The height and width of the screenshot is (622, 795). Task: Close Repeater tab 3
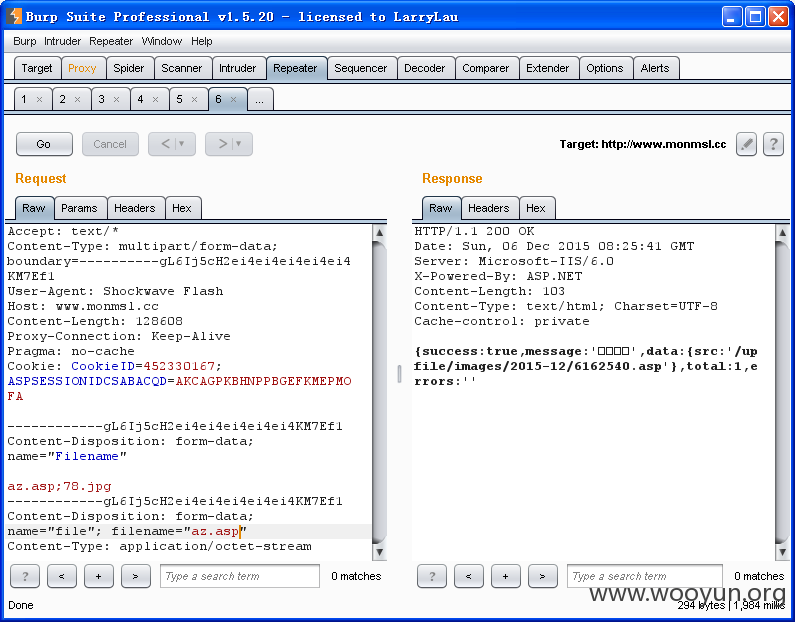coord(117,99)
